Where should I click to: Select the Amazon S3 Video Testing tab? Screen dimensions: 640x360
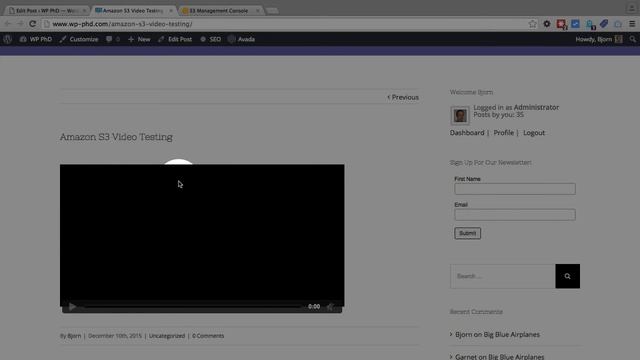coord(133,11)
